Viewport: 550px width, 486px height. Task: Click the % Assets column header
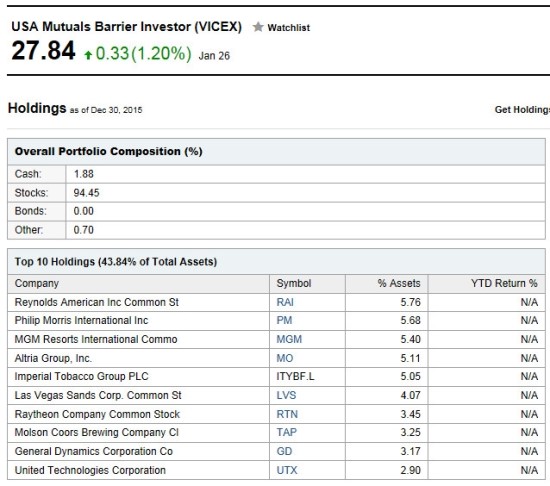pyautogui.click(x=399, y=283)
